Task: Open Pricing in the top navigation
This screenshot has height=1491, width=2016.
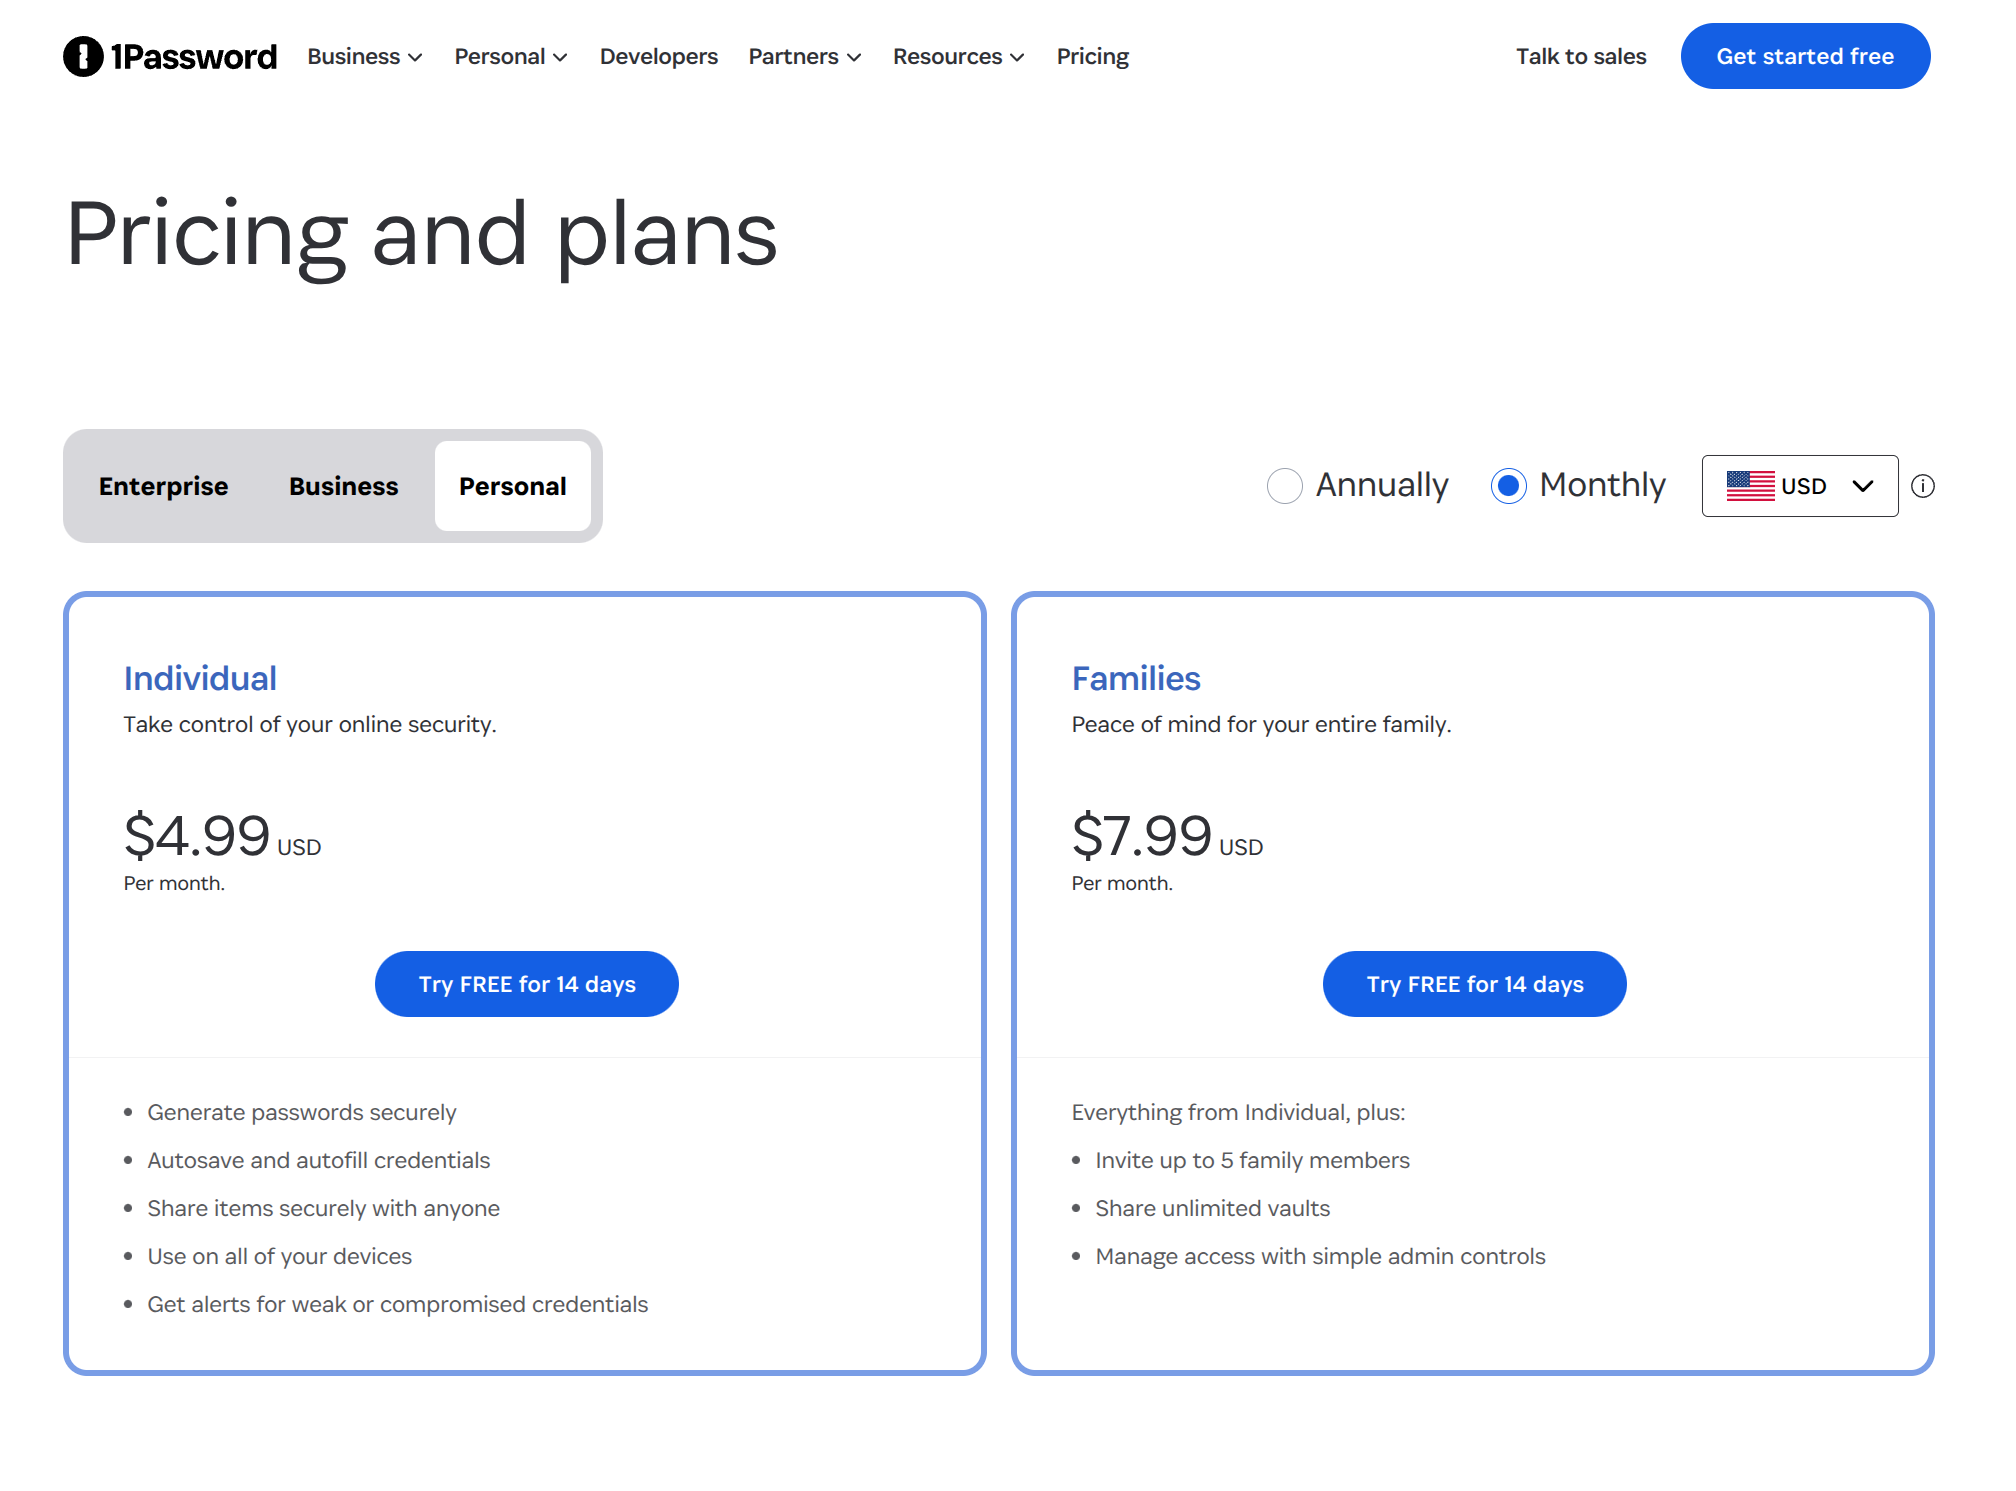Action: tap(1092, 57)
